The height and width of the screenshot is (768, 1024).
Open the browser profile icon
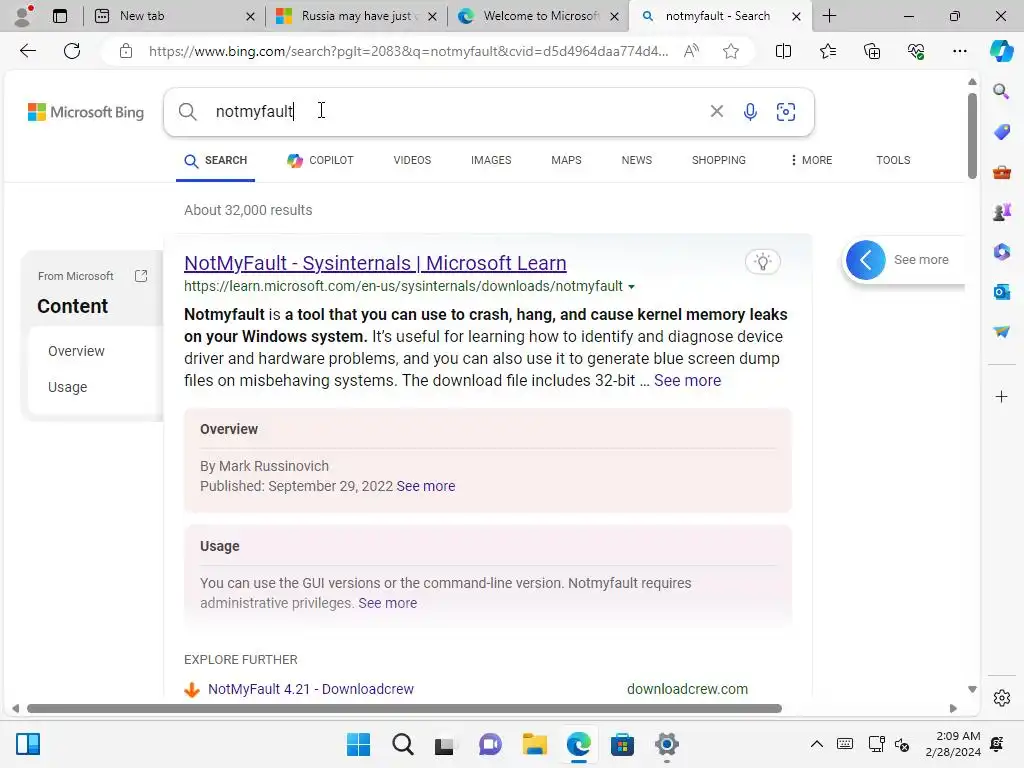tap(24, 16)
